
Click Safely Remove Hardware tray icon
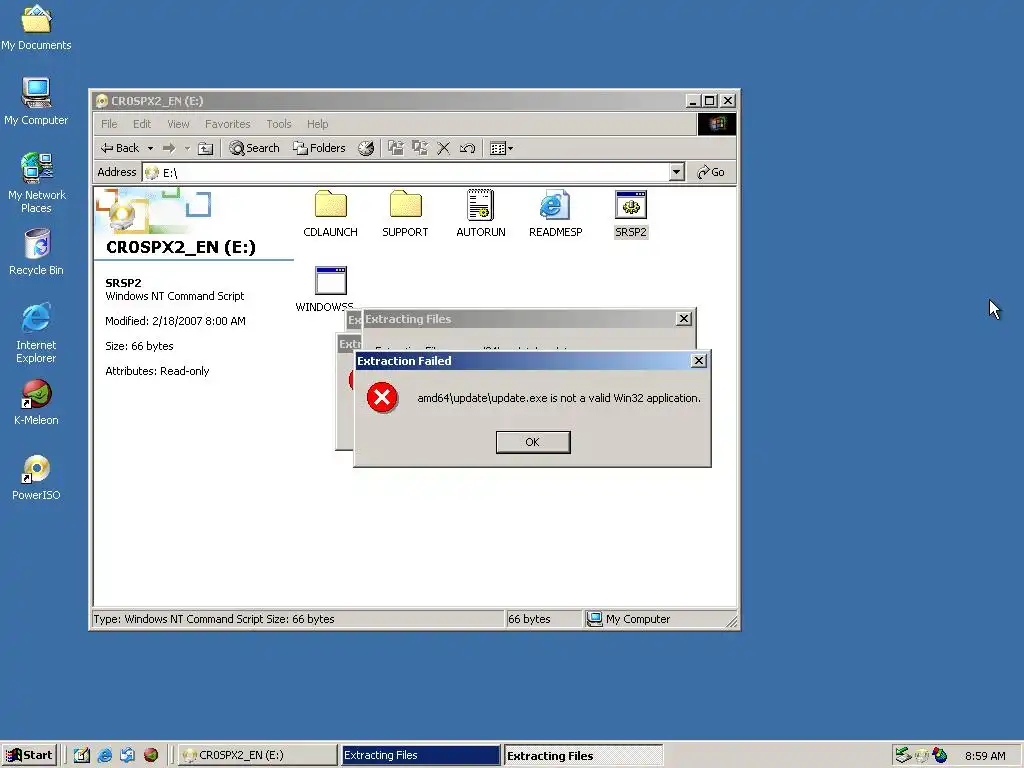pyautogui.click(x=903, y=755)
